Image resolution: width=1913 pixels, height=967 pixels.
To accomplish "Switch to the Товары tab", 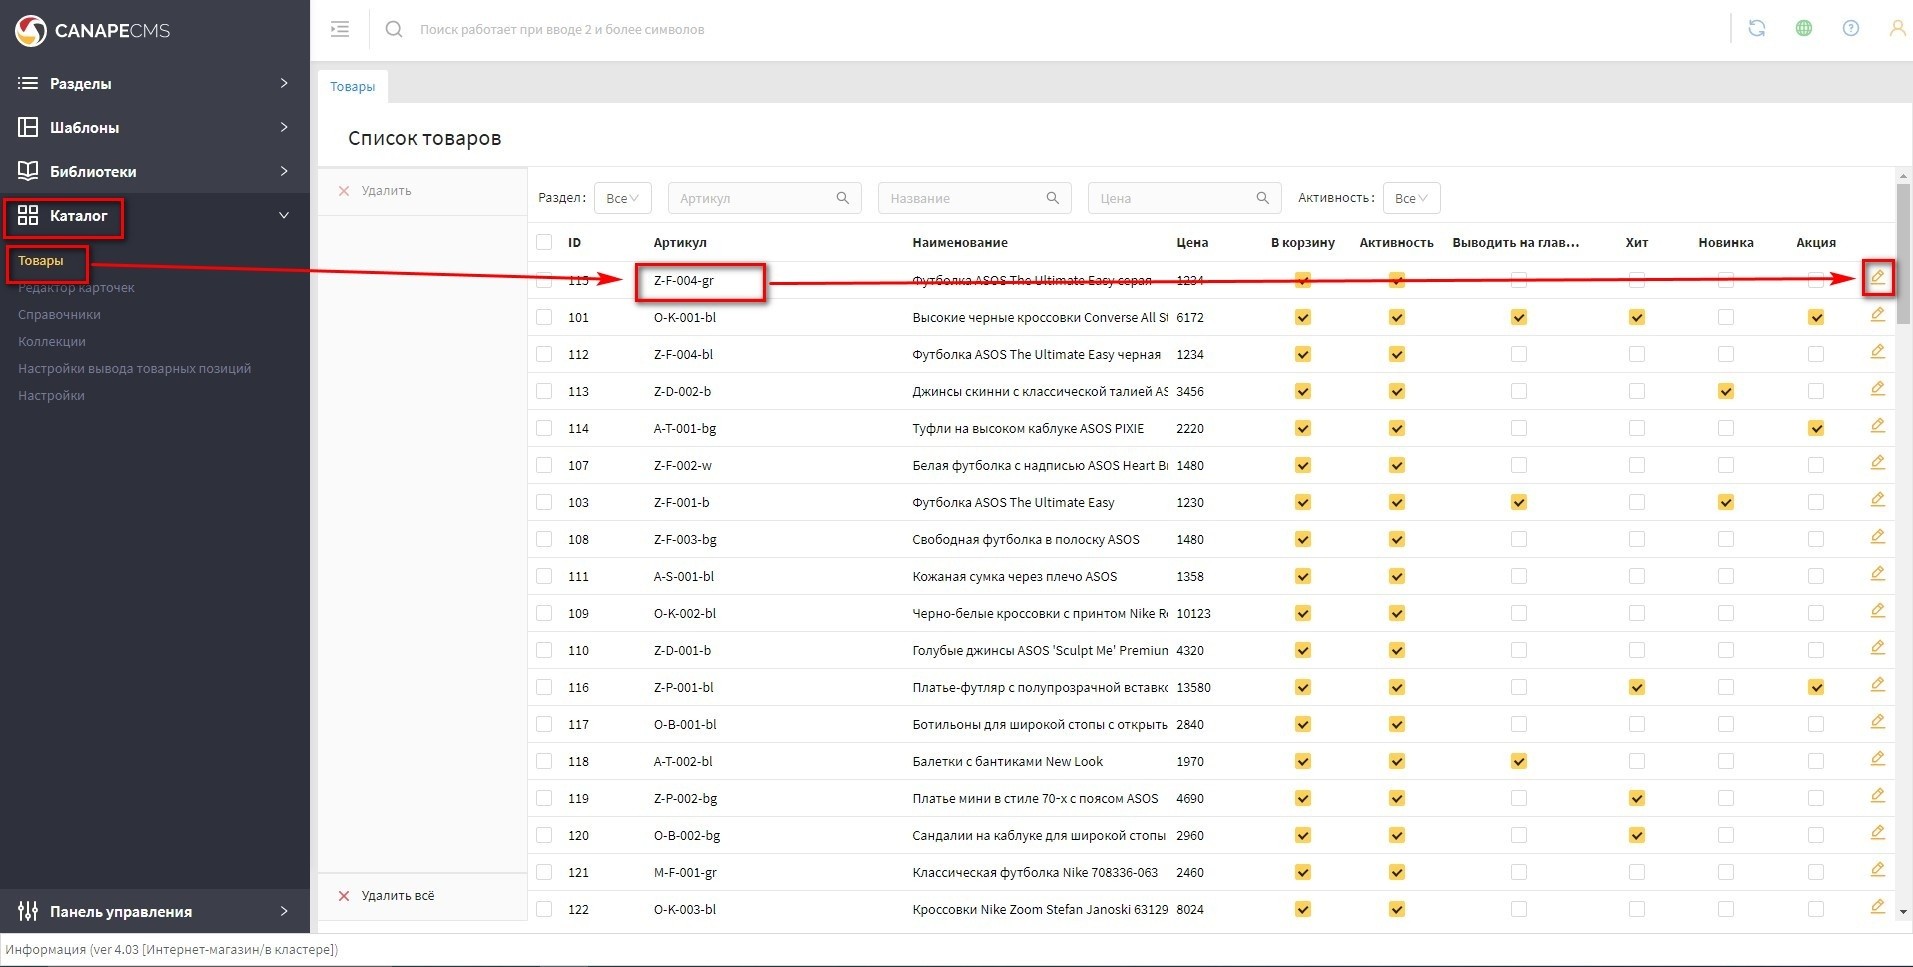I will coord(353,87).
